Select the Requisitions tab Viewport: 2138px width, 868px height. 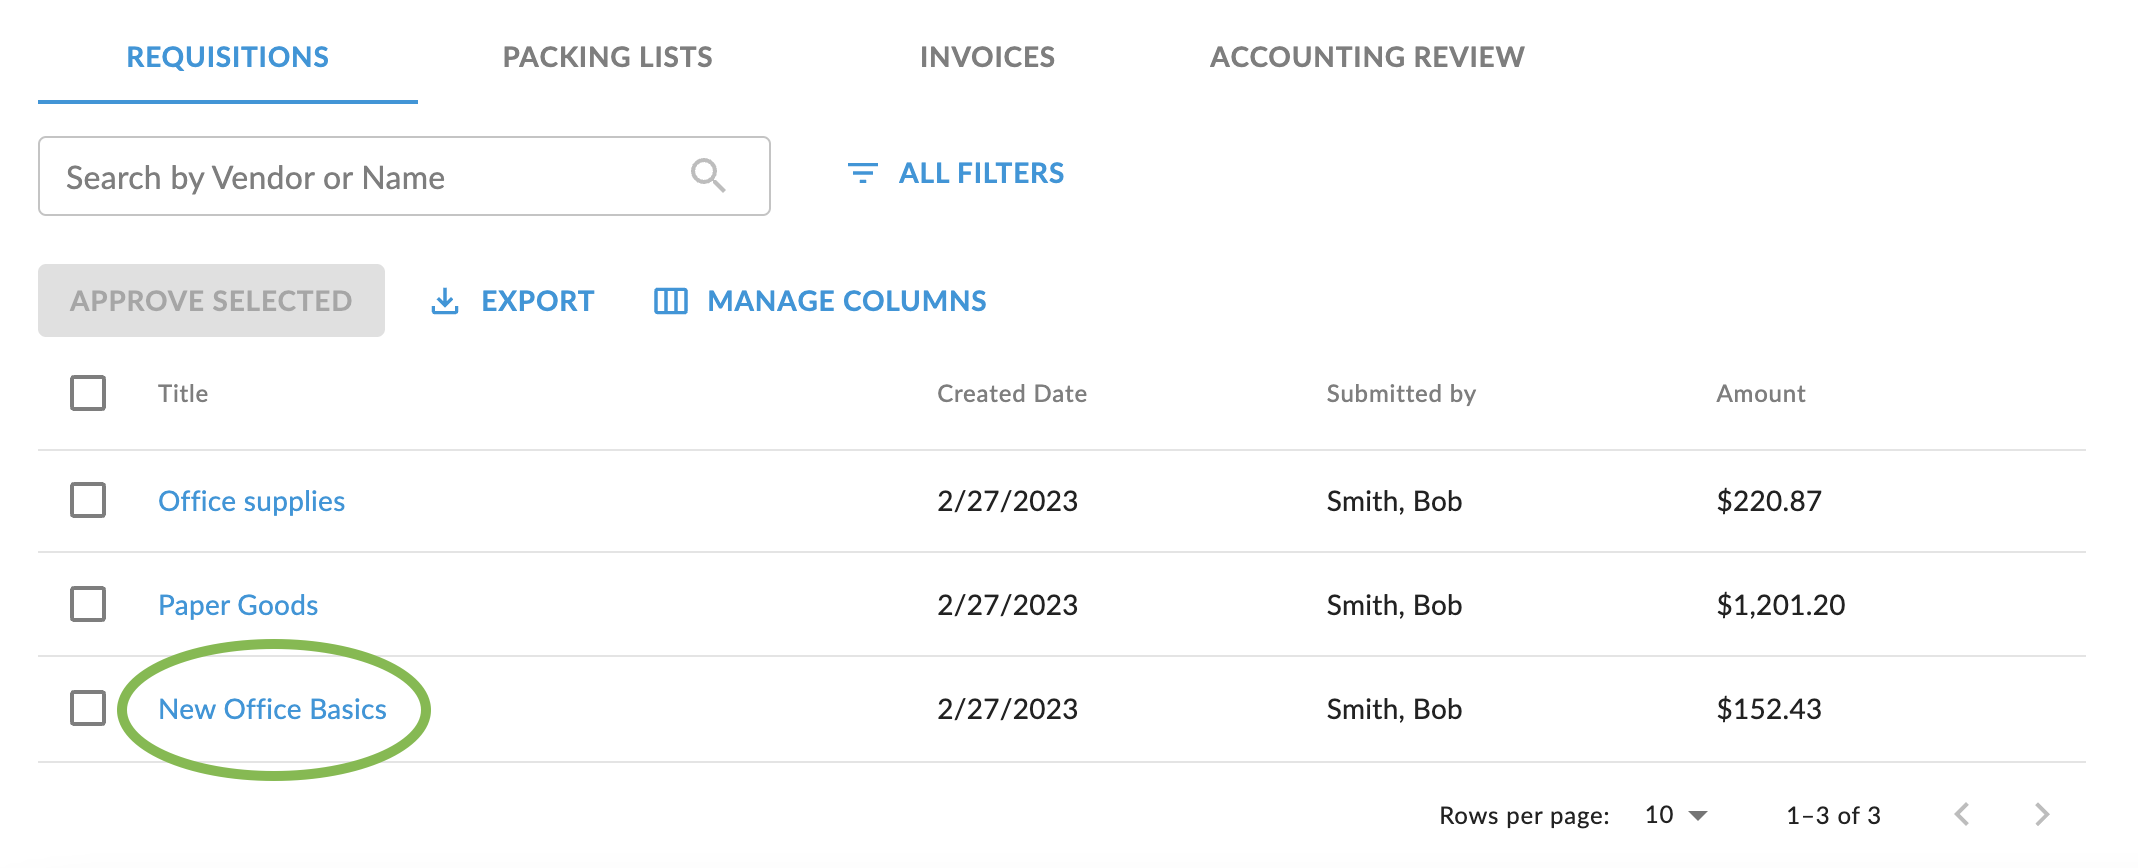click(228, 57)
